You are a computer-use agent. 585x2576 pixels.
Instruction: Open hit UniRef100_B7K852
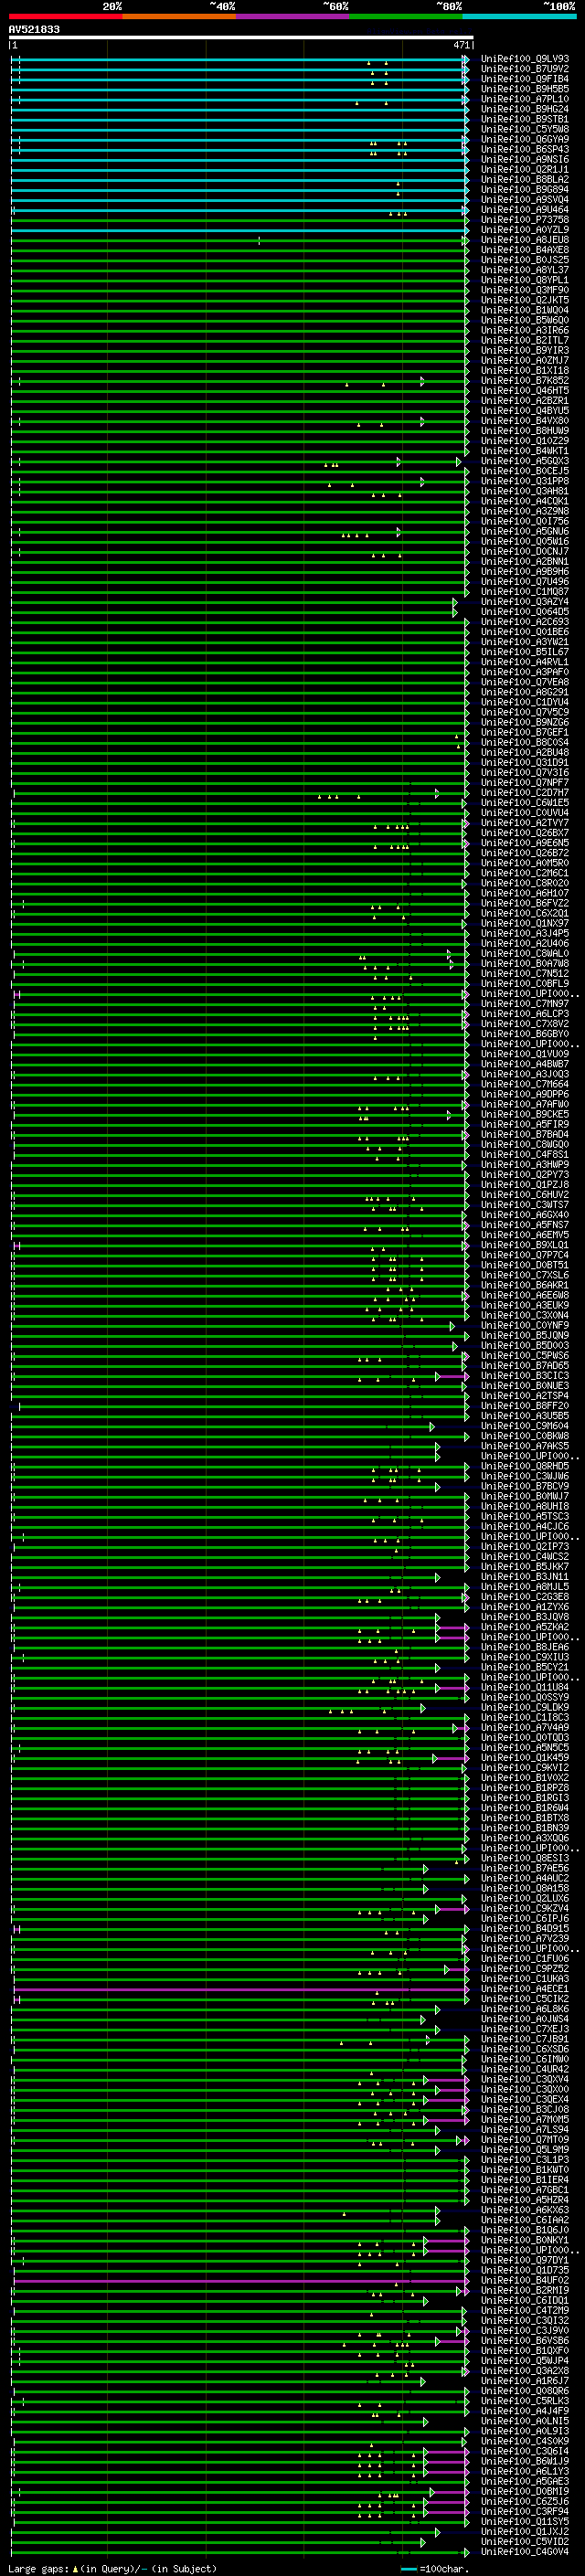525,380
